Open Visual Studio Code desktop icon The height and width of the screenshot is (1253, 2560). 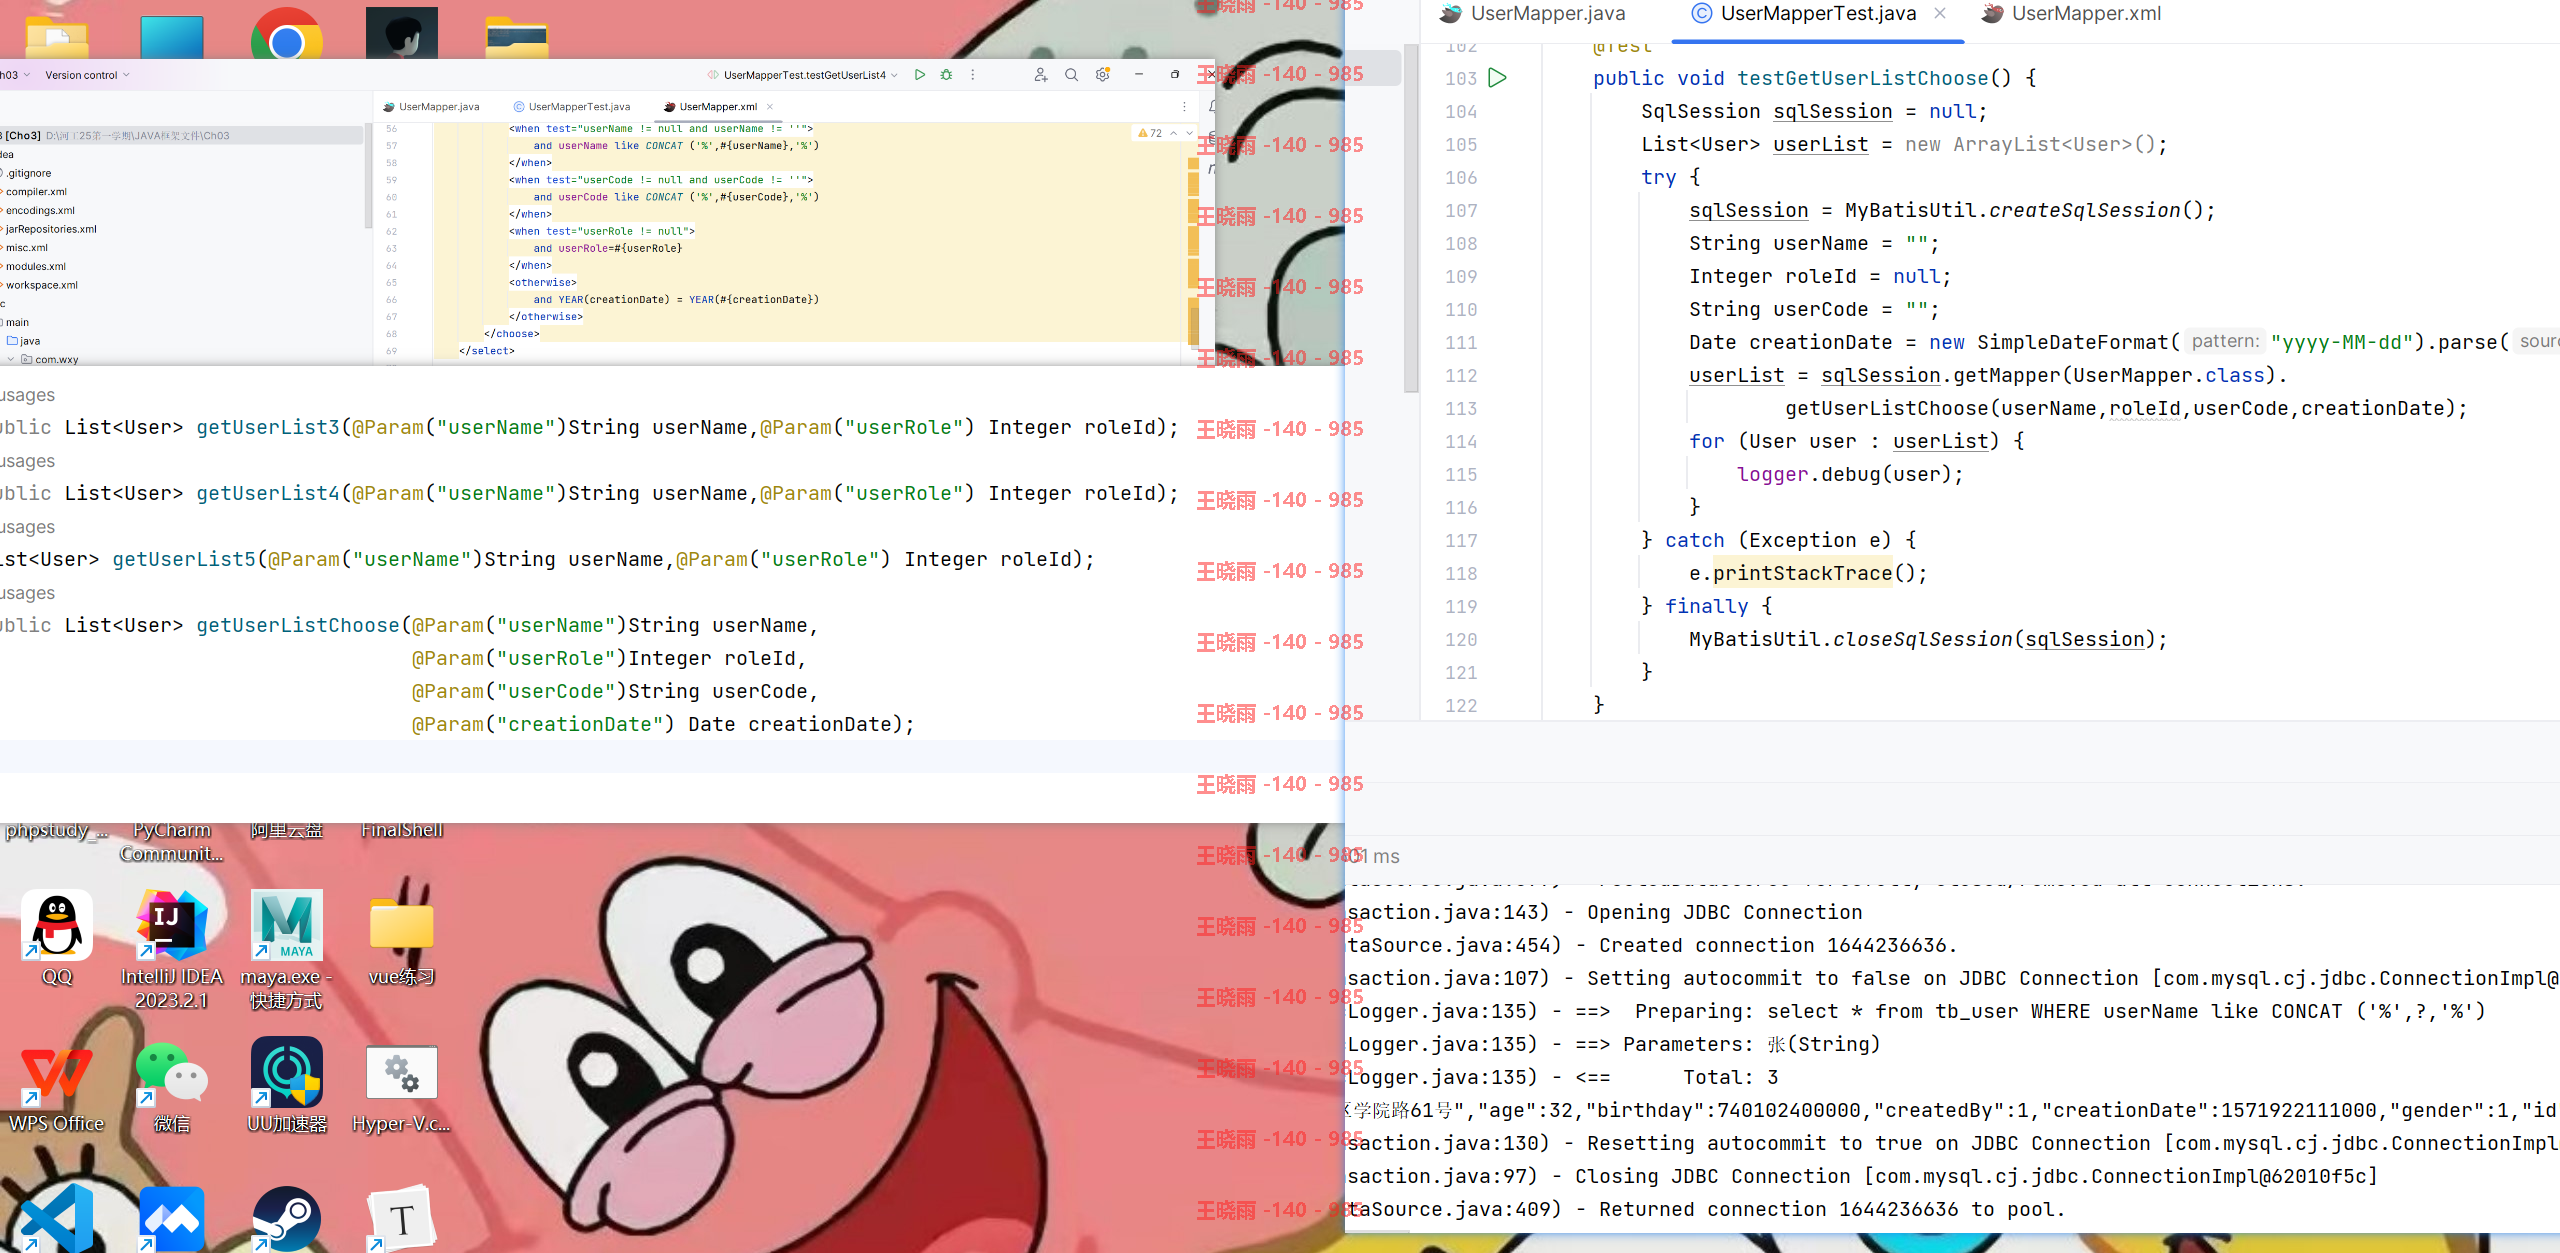coord(57,1218)
